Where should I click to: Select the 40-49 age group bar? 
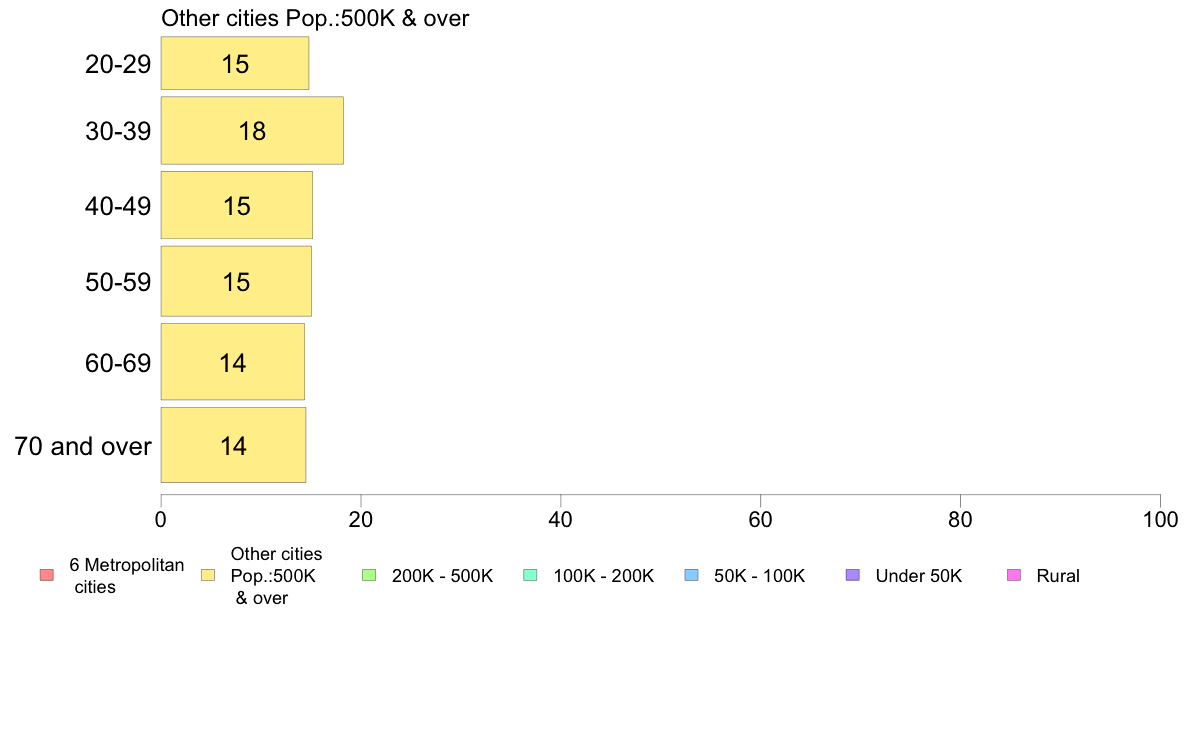click(236, 205)
